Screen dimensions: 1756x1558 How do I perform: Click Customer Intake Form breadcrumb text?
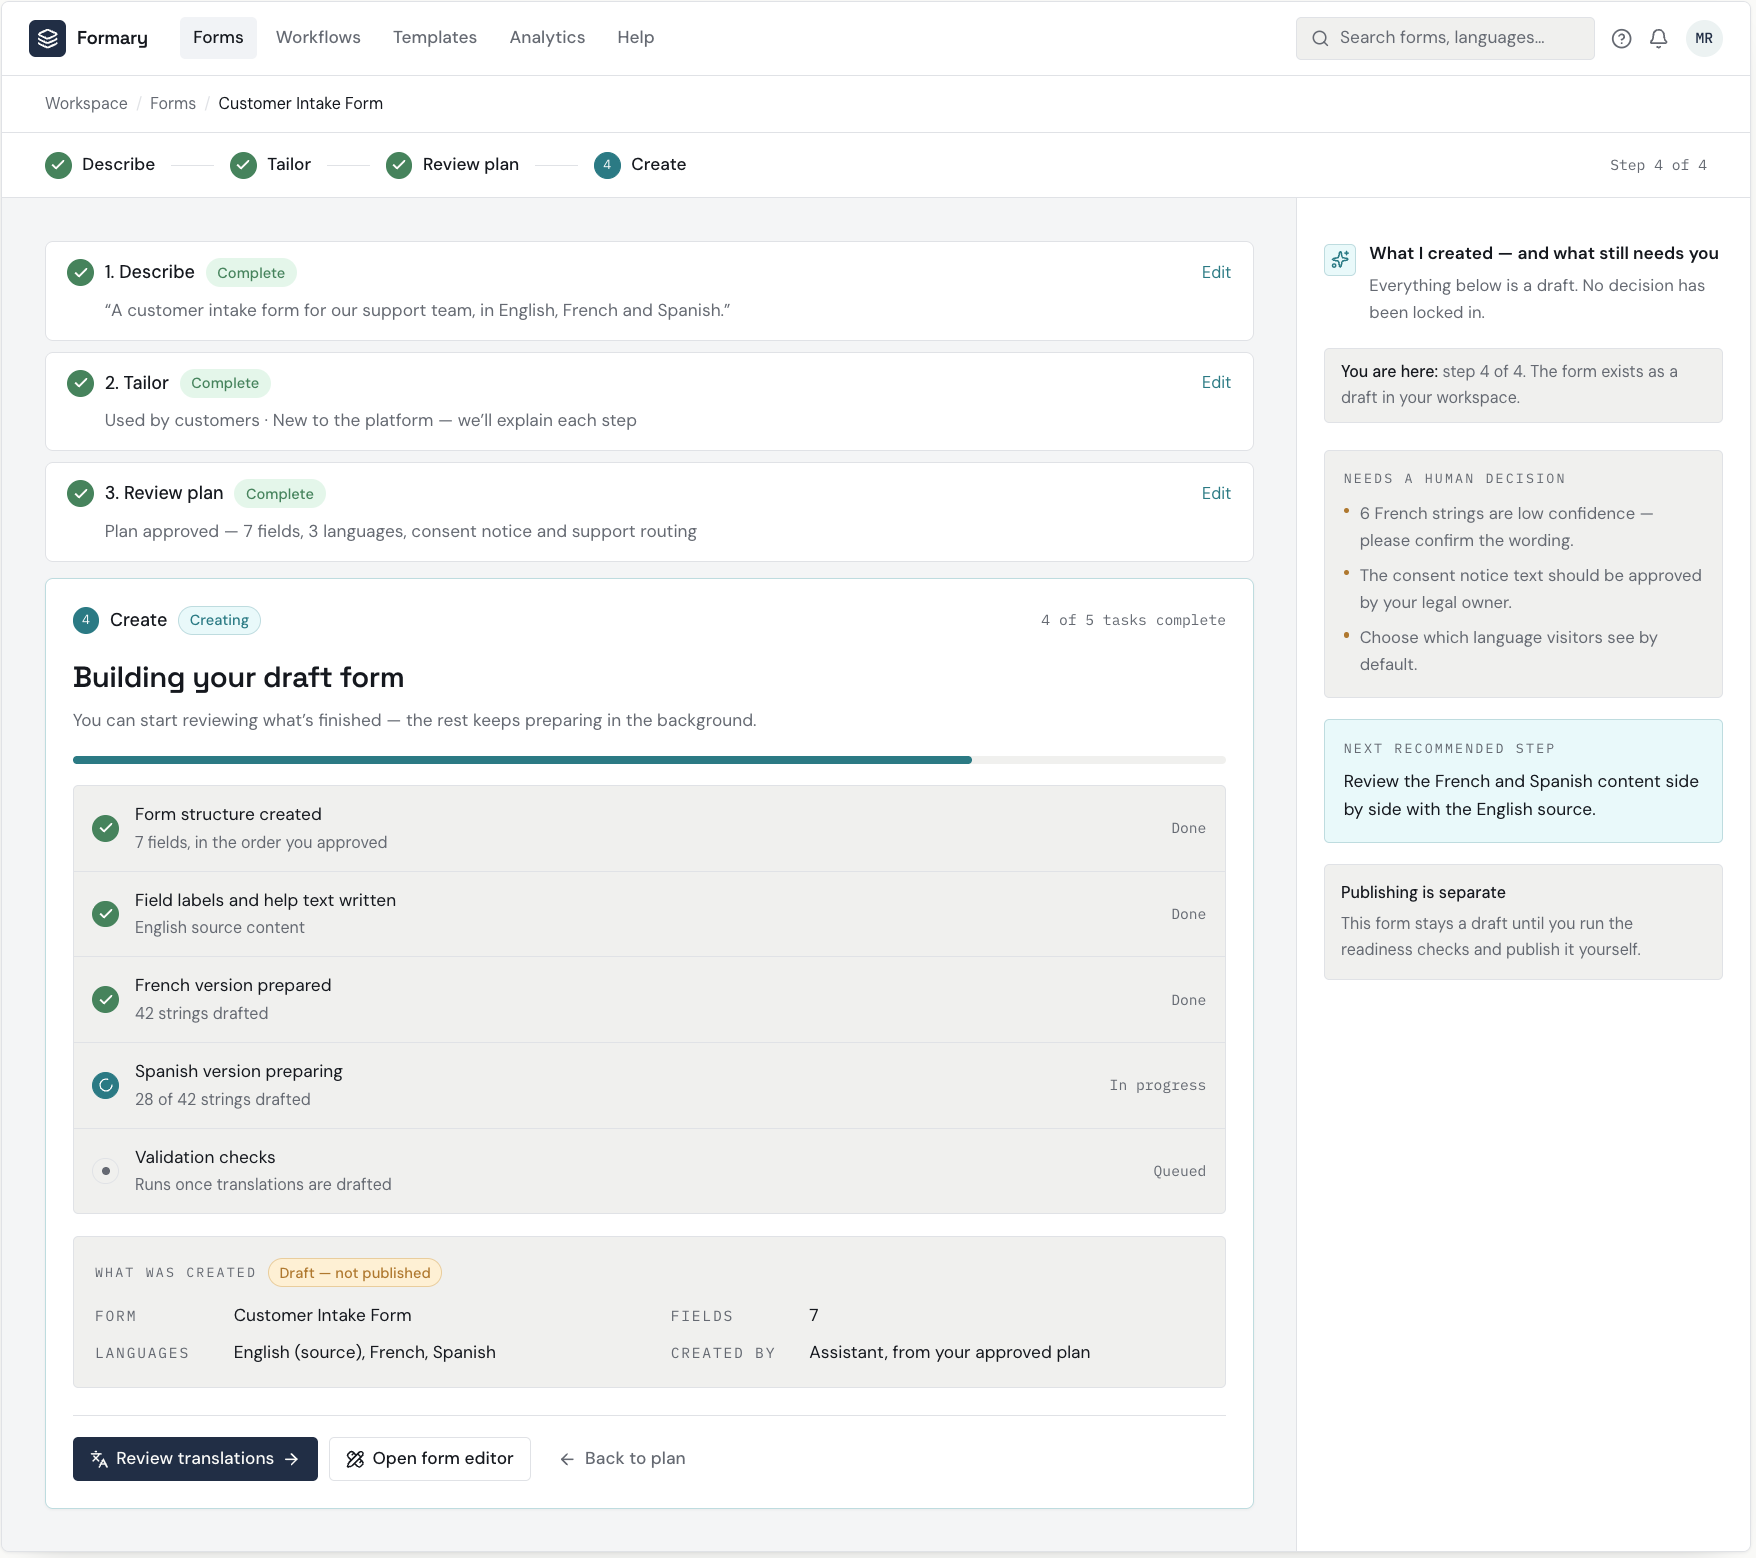click(x=301, y=104)
